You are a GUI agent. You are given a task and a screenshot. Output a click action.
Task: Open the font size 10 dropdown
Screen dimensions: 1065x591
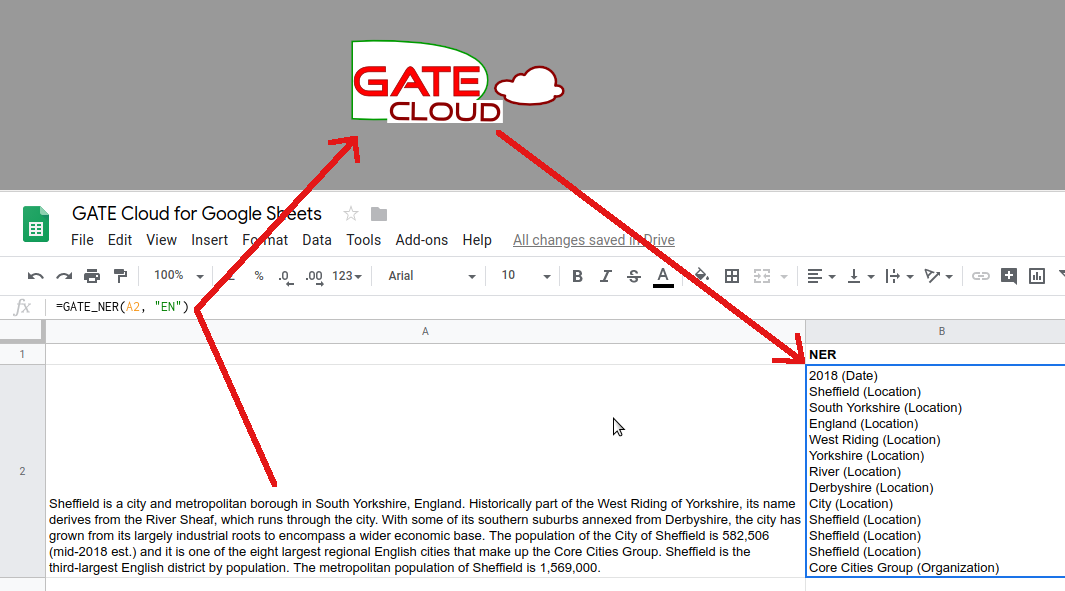point(526,276)
